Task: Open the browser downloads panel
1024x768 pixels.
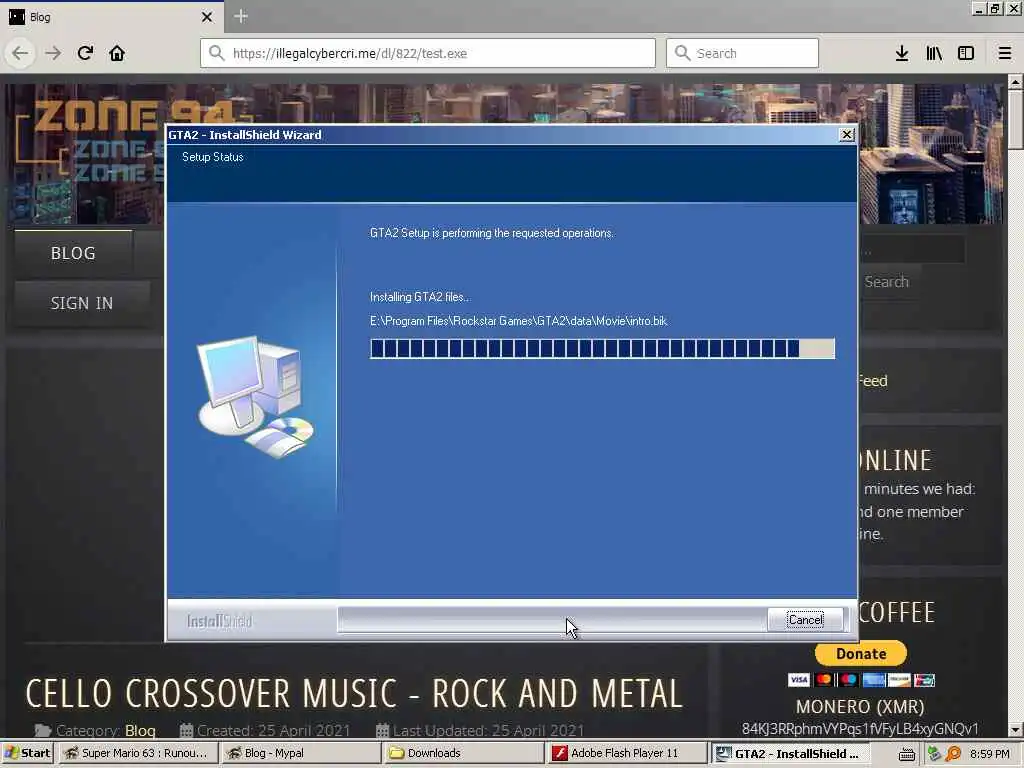Action: (x=902, y=53)
